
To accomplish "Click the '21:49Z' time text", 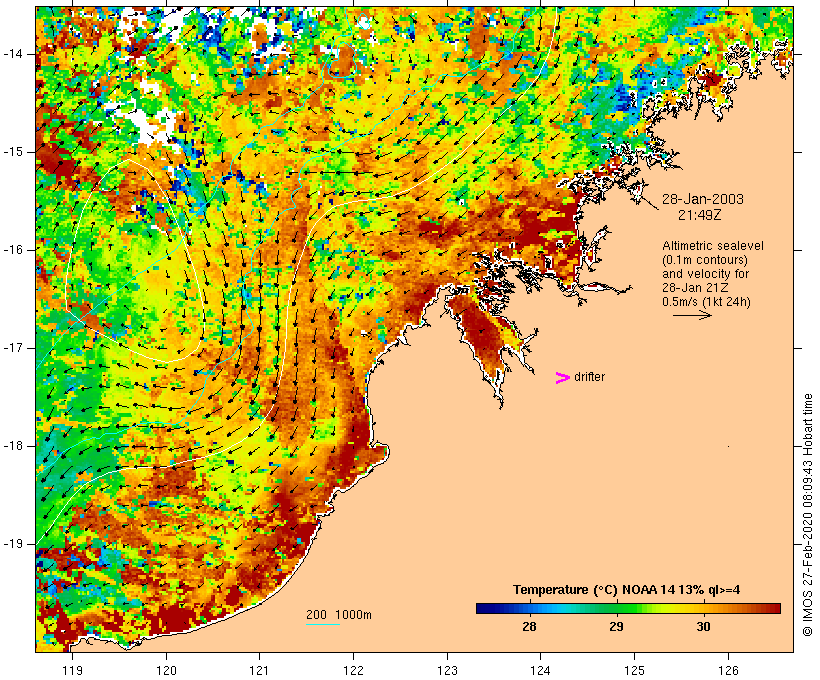I will click(700, 215).
